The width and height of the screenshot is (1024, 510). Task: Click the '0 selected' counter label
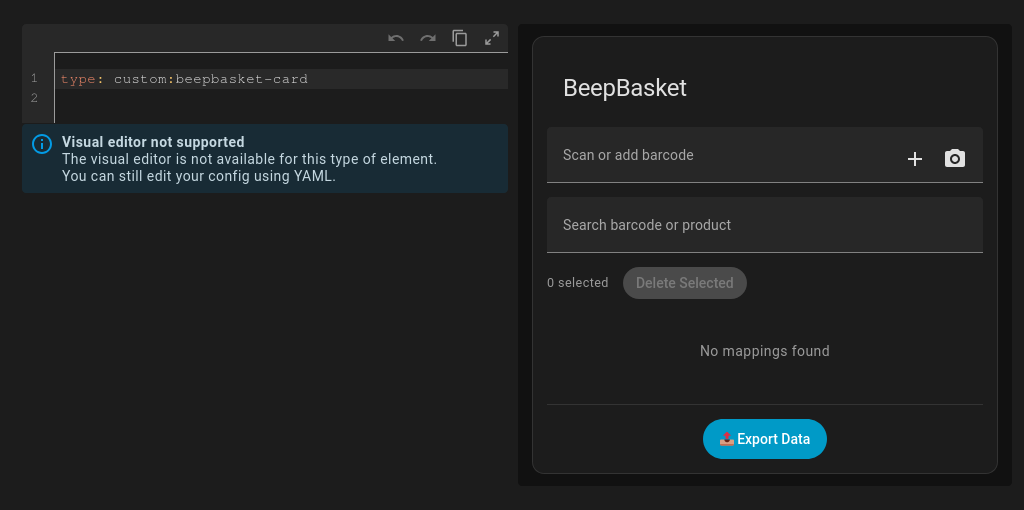pyautogui.click(x=577, y=283)
